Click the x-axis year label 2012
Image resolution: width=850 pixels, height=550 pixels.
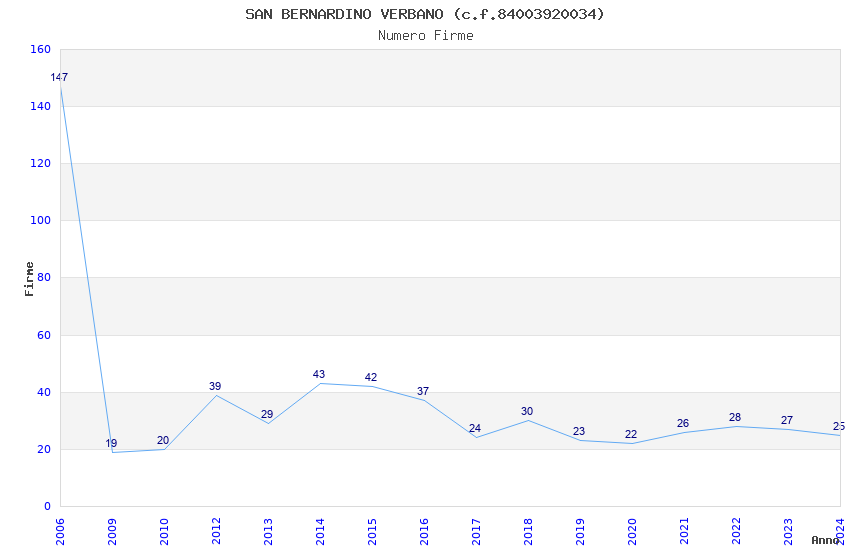pyautogui.click(x=216, y=532)
